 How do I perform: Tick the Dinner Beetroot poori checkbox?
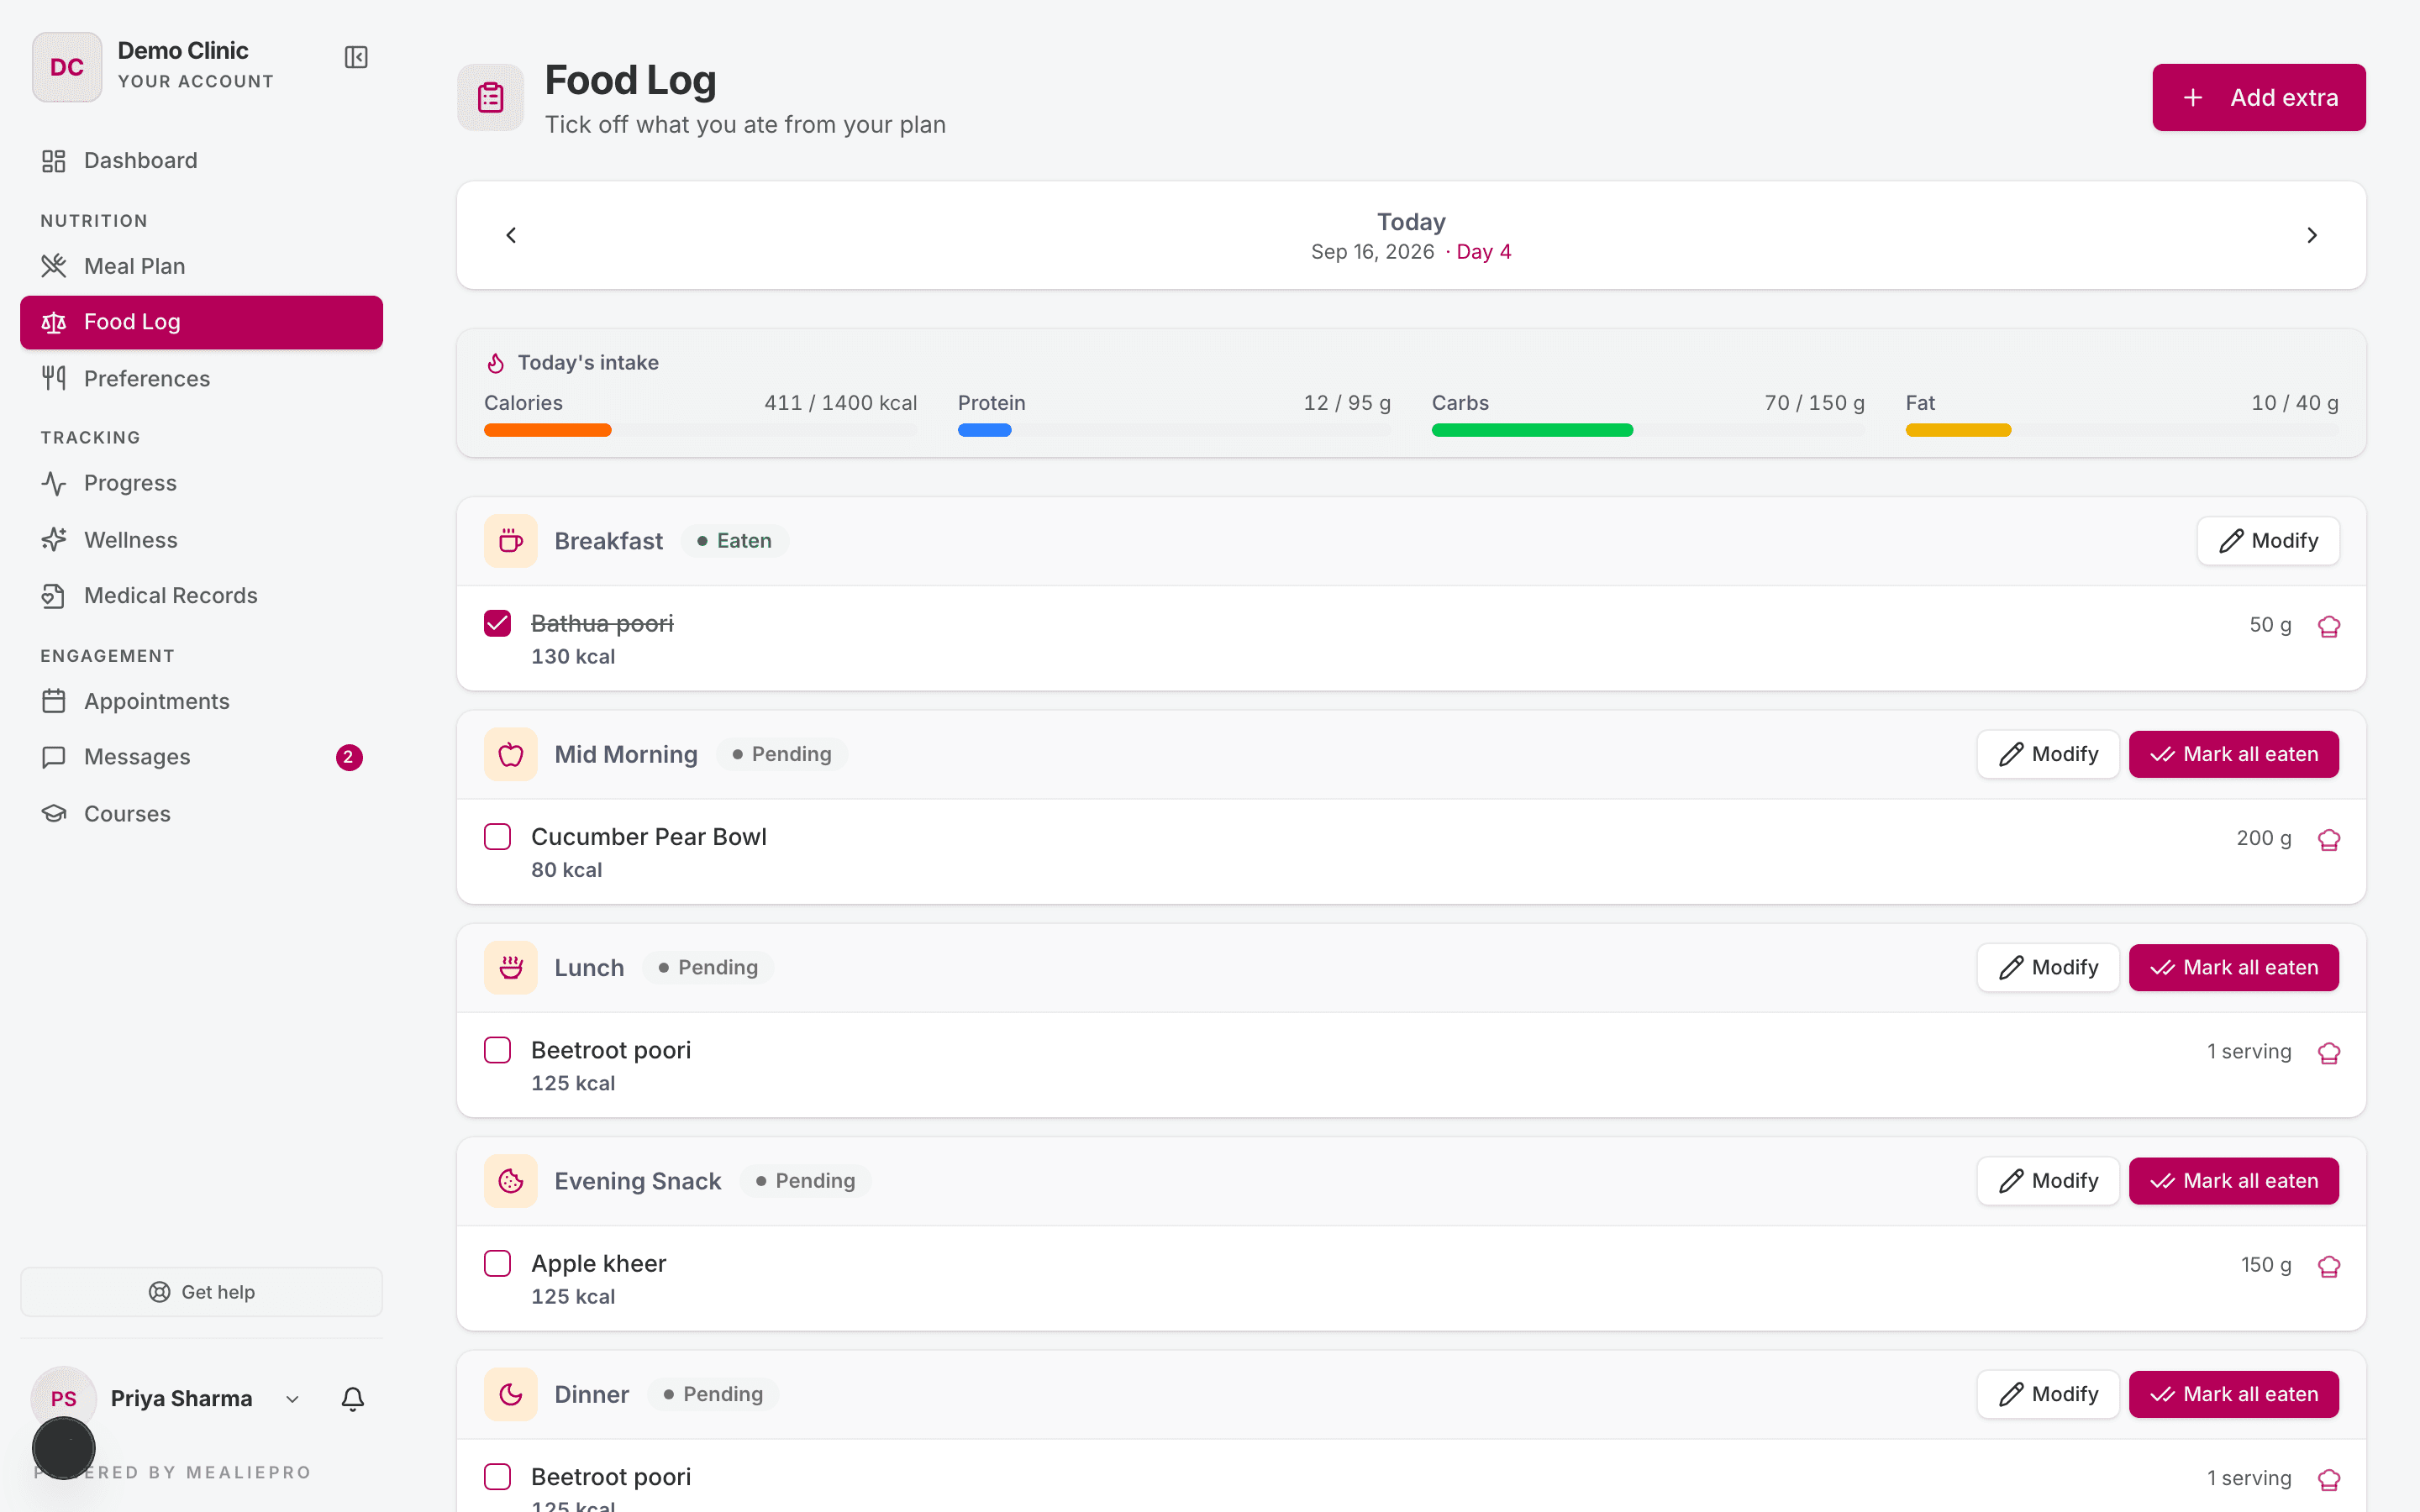click(x=497, y=1476)
